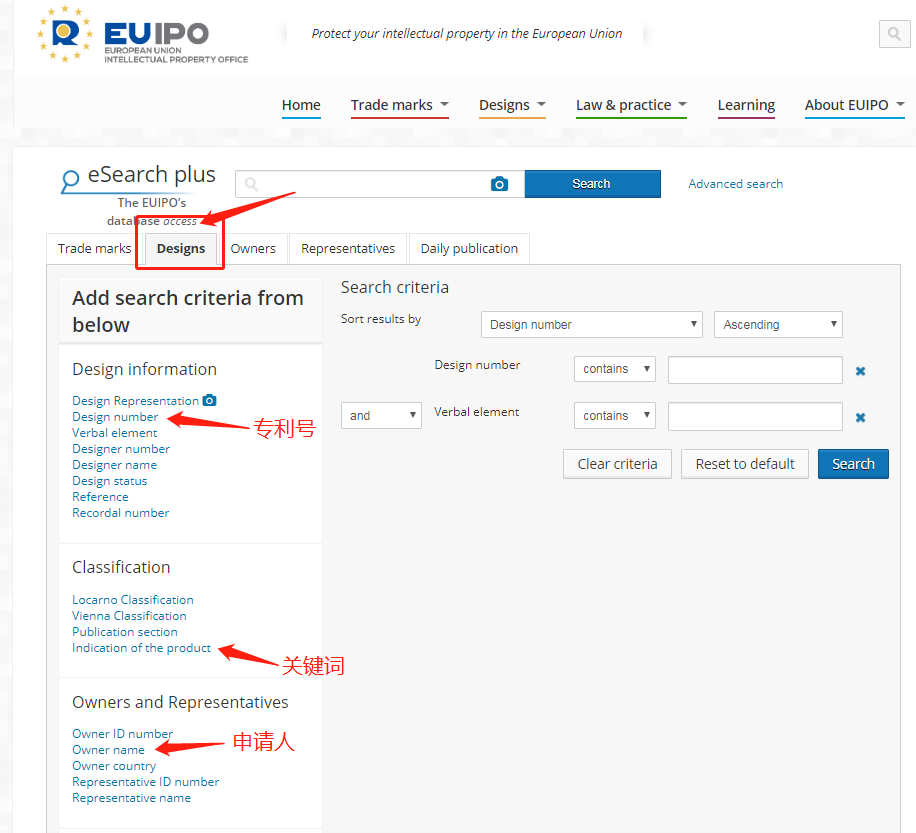Open the Designs navigation menu
The image size is (916, 833).
512,105
